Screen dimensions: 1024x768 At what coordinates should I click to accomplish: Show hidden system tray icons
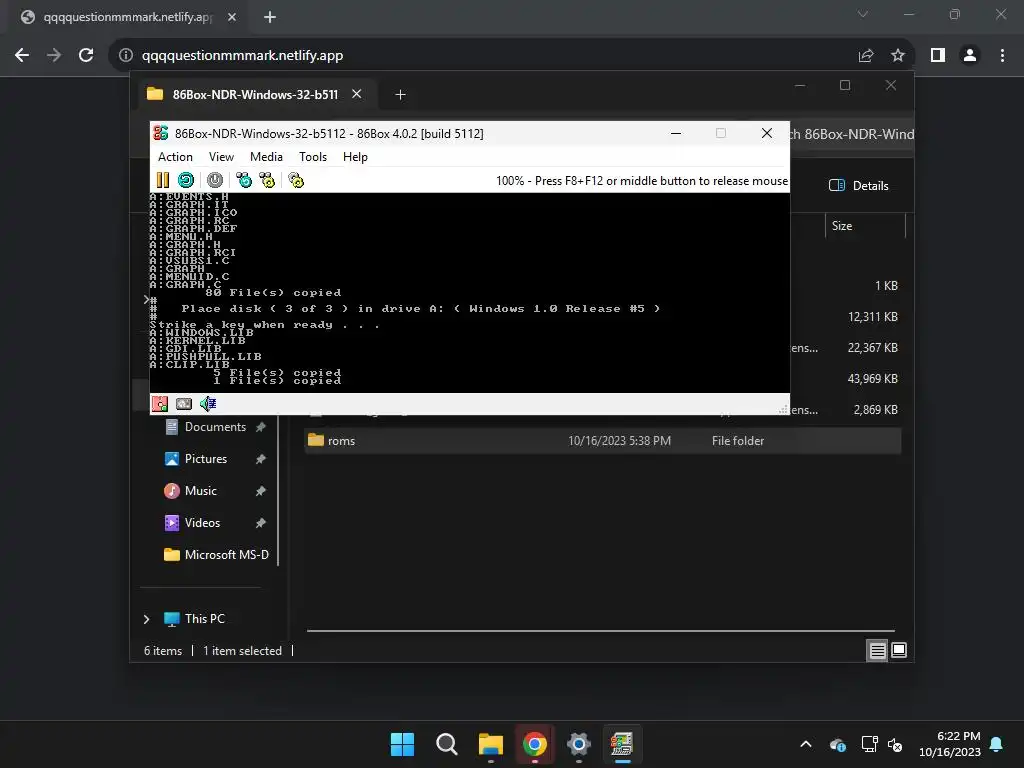pyautogui.click(x=806, y=744)
